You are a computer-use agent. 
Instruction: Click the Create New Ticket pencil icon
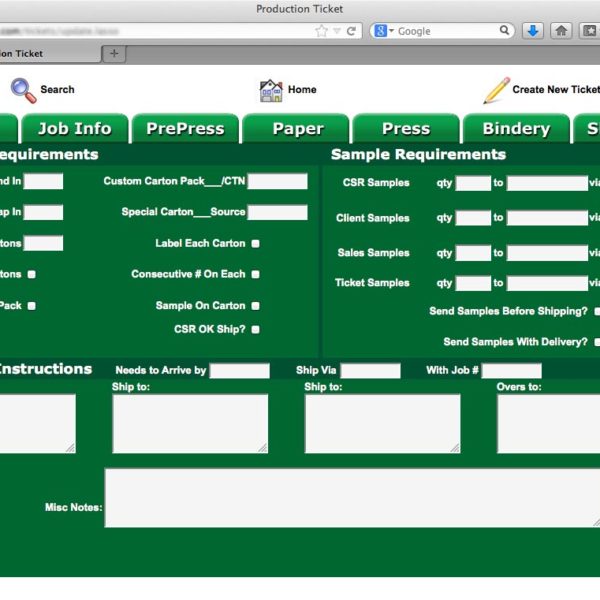click(x=496, y=90)
